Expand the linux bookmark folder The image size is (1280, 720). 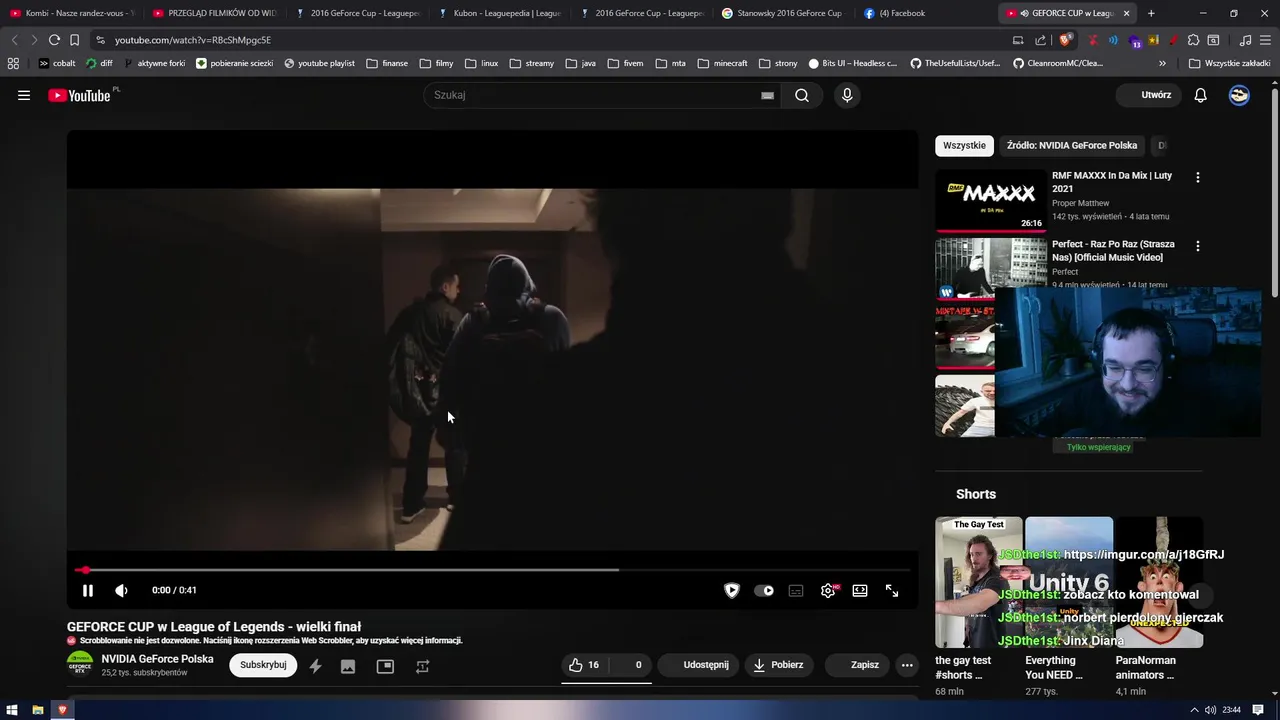481,63
